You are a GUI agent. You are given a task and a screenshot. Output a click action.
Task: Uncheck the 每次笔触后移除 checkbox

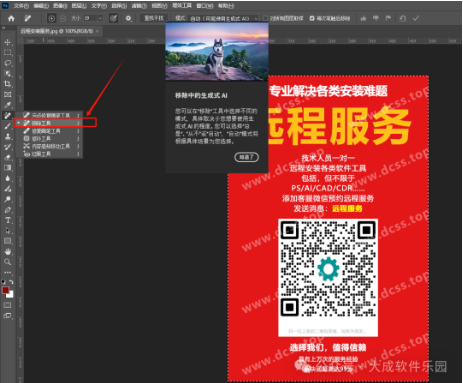tap(312, 18)
